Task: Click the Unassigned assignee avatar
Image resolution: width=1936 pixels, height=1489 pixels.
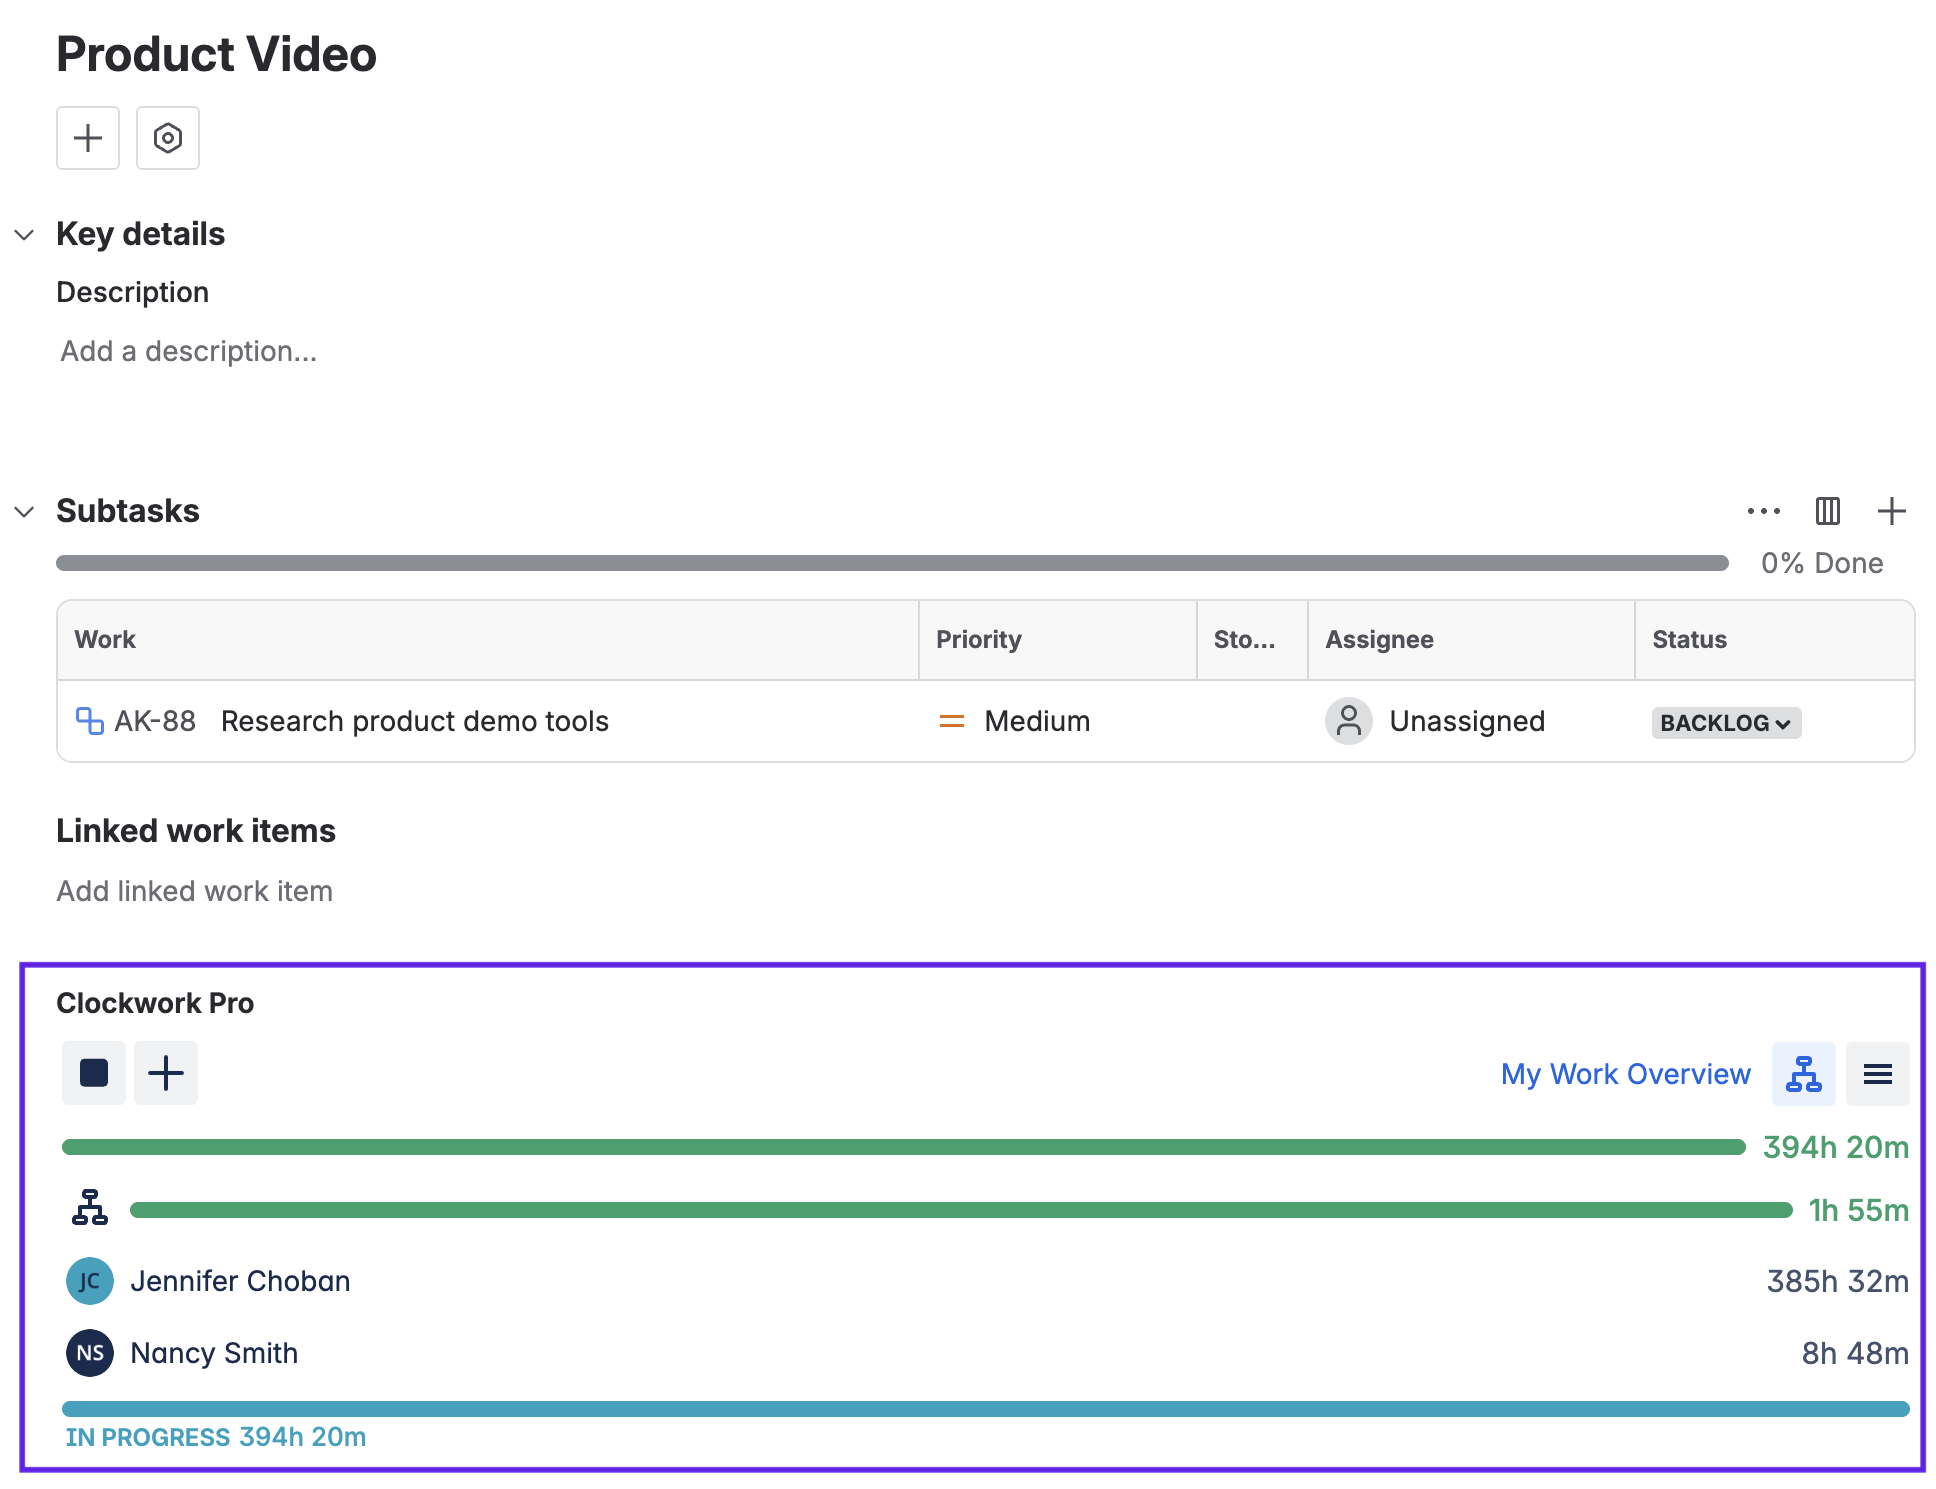Action: 1348,721
